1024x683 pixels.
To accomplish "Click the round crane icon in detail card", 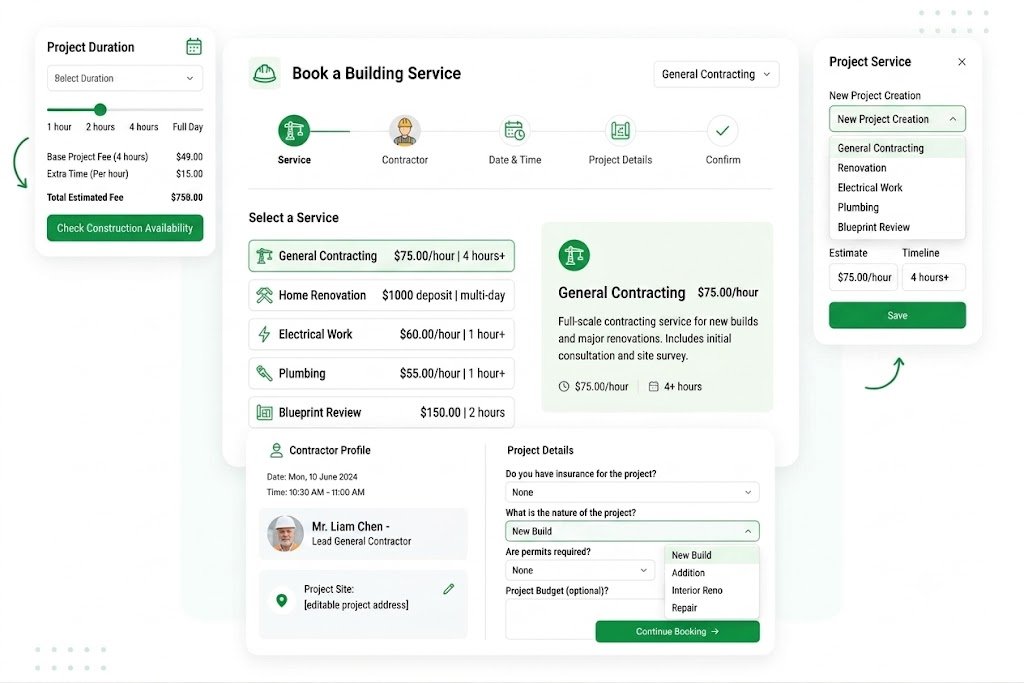I will click(574, 255).
